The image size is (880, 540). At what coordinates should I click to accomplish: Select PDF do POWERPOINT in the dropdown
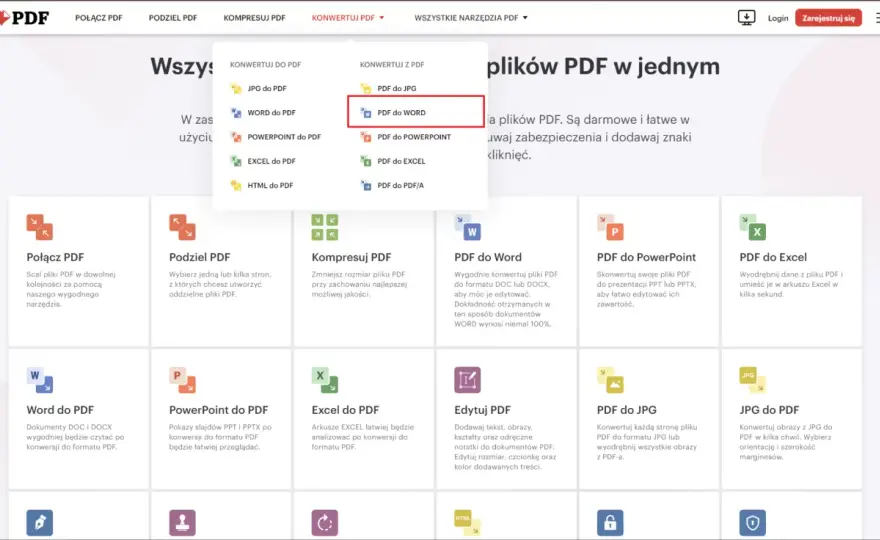pyautogui.click(x=414, y=137)
